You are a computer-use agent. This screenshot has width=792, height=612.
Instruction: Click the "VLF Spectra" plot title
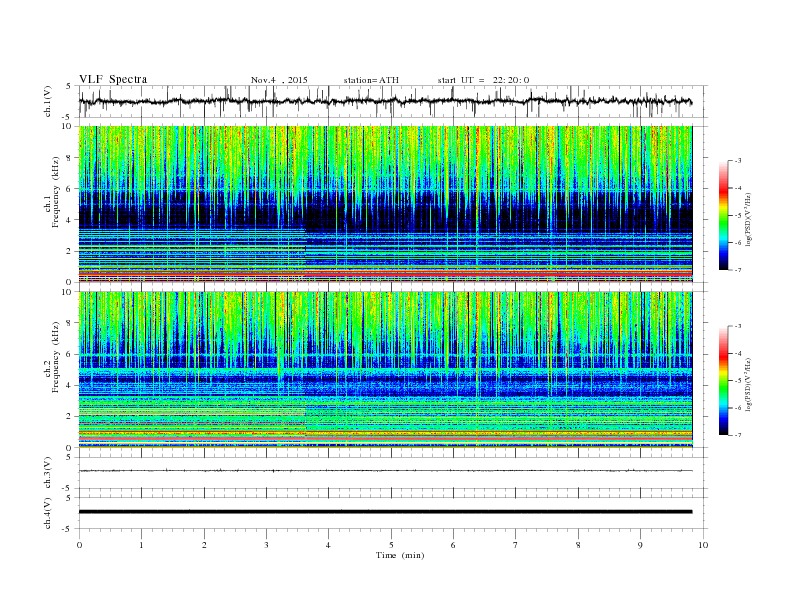113,79
